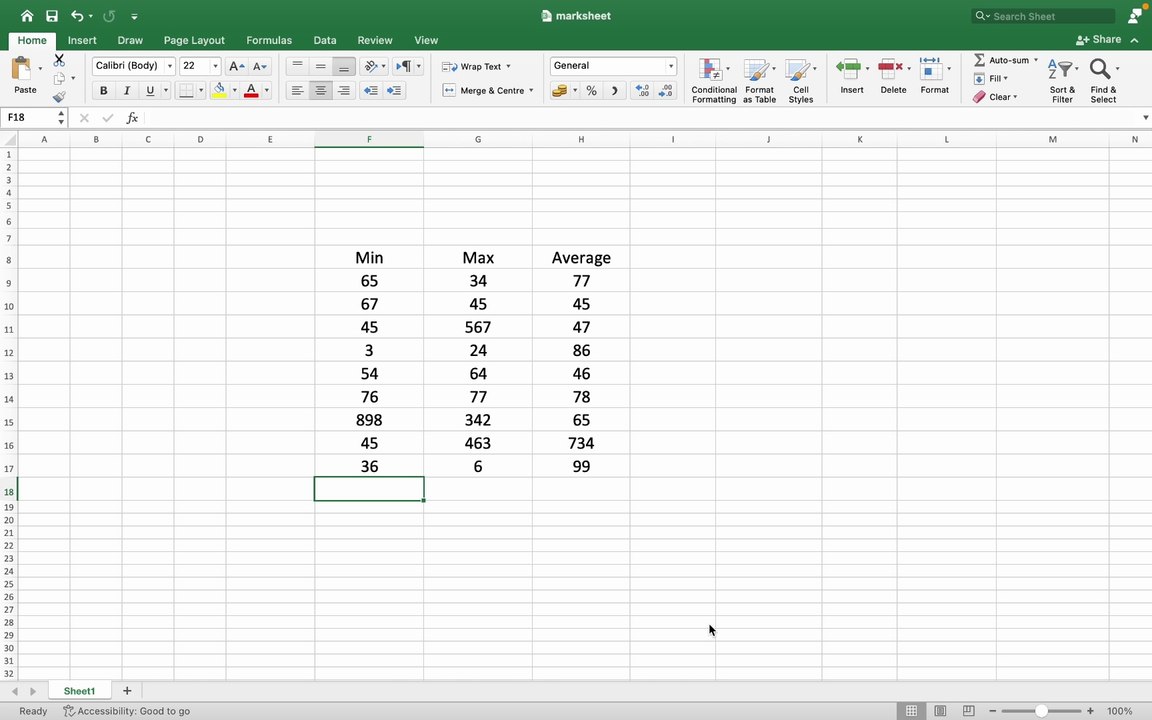
Task: Open Cell Styles gallery
Action: (800, 80)
